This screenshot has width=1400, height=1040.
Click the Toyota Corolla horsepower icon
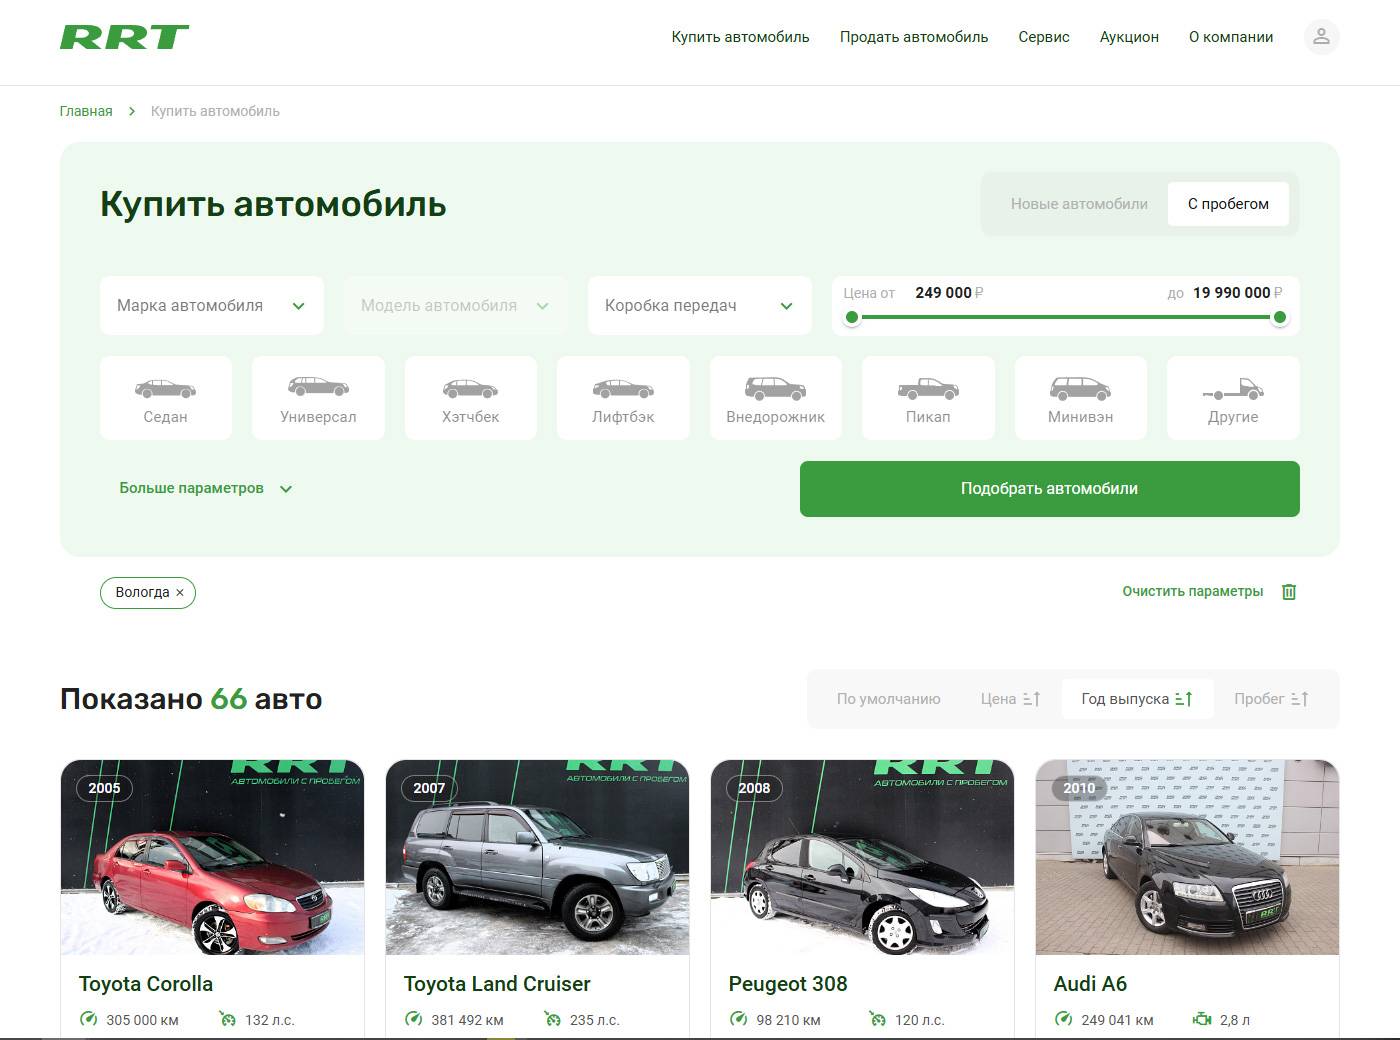coord(227,1019)
